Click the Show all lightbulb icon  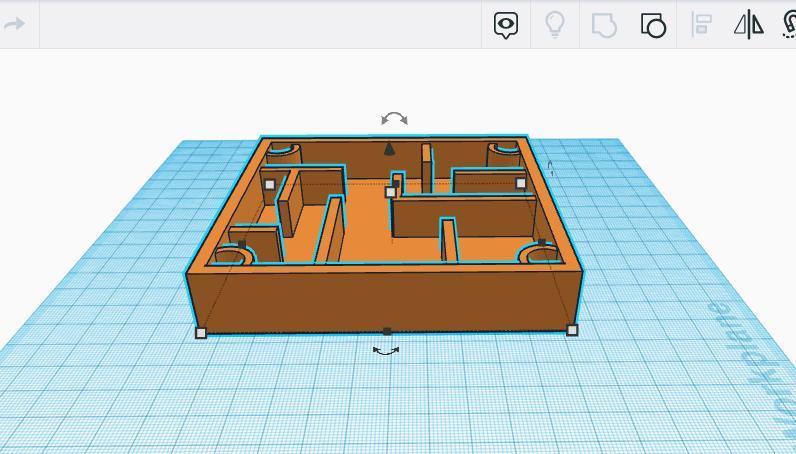coord(554,25)
